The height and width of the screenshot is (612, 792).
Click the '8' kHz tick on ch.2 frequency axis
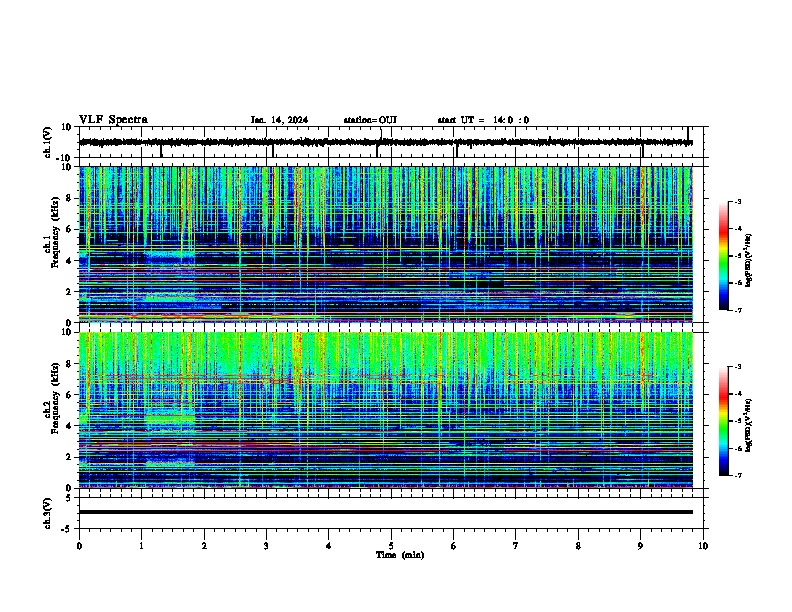pyautogui.click(x=71, y=364)
